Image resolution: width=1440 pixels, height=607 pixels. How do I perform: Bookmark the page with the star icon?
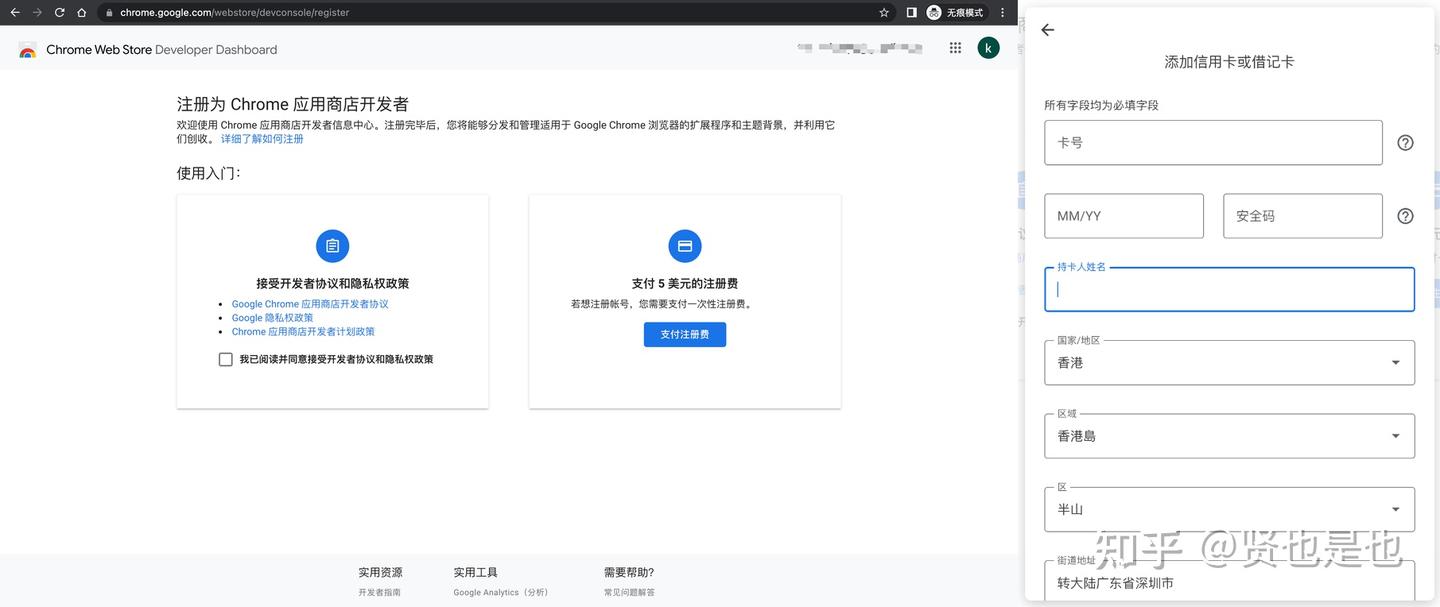pos(883,13)
